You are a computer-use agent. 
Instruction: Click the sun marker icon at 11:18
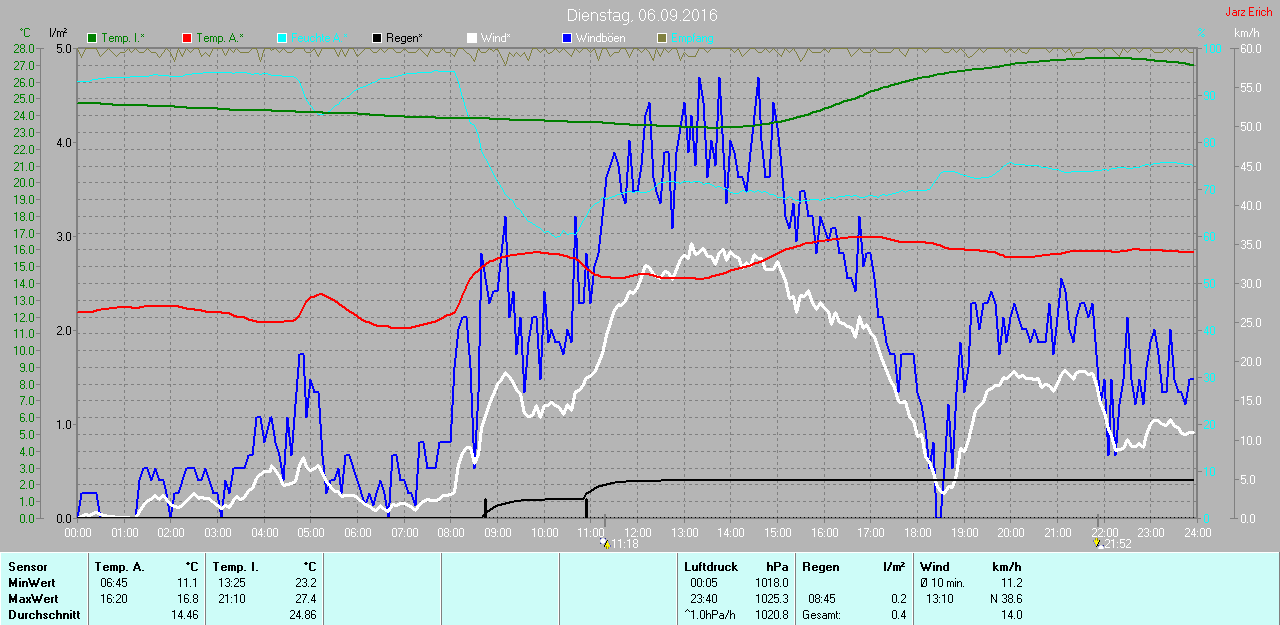click(604, 544)
